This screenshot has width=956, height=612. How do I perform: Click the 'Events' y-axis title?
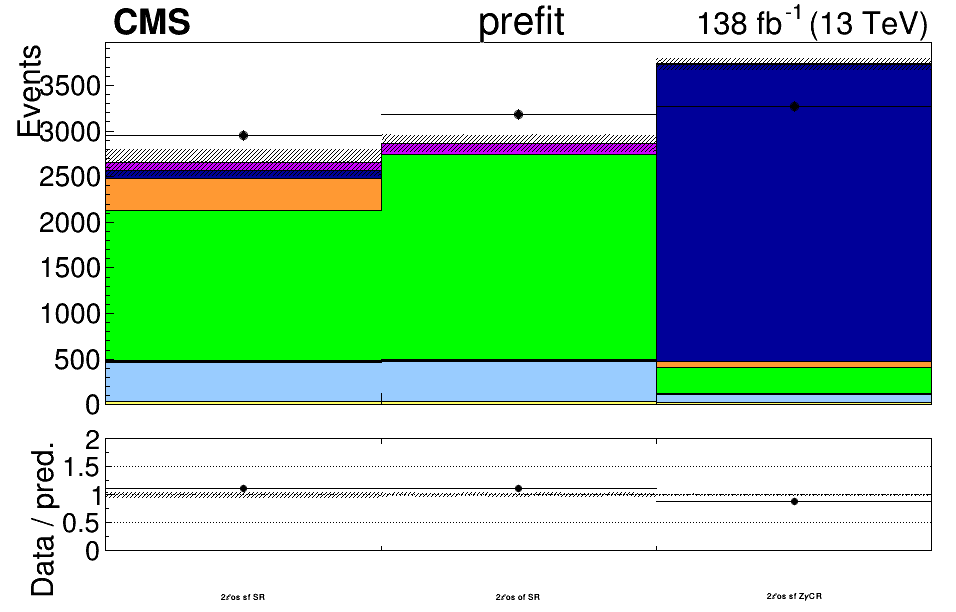pyautogui.click(x=29, y=91)
